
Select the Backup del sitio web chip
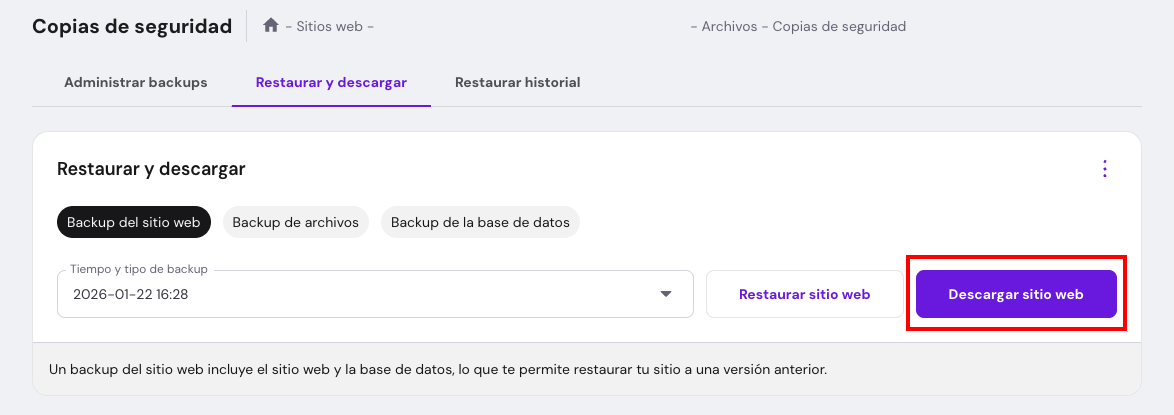(x=134, y=222)
